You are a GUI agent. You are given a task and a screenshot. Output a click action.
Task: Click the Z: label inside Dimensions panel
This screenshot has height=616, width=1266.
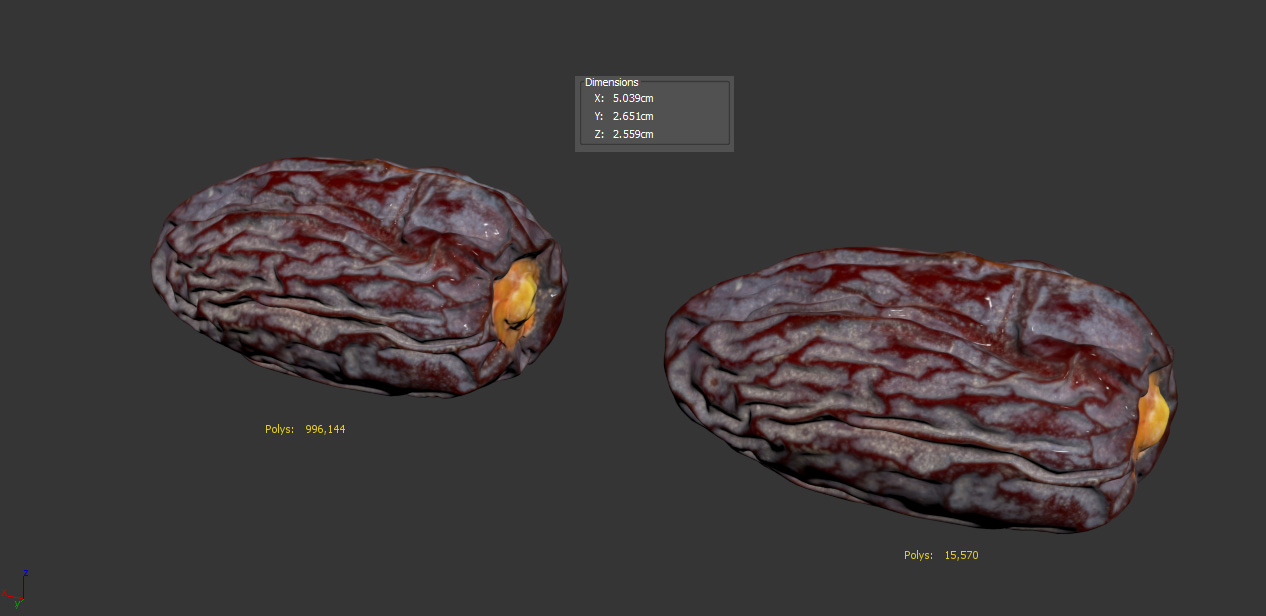pyautogui.click(x=598, y=134)
